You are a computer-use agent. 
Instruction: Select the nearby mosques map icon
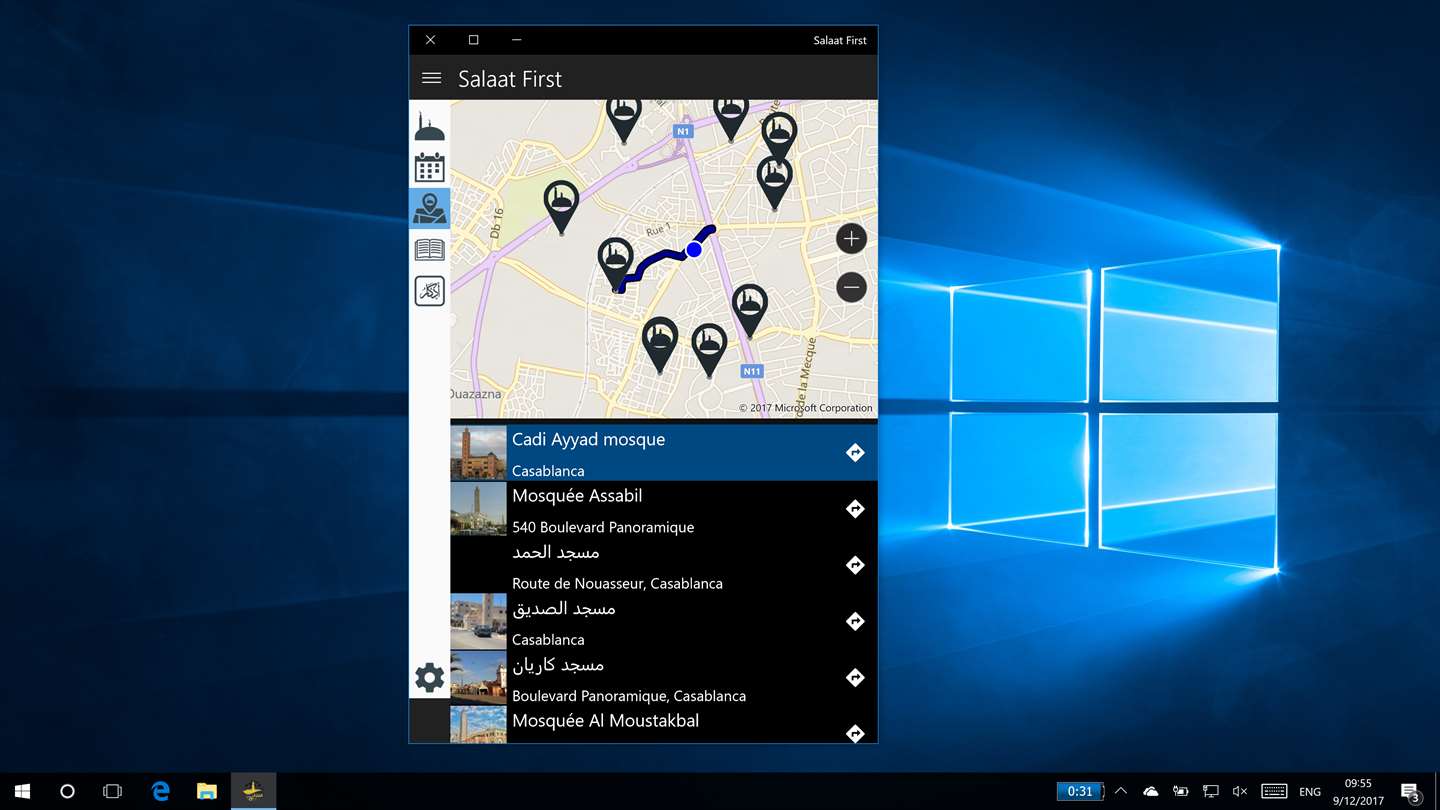point(429,208)
